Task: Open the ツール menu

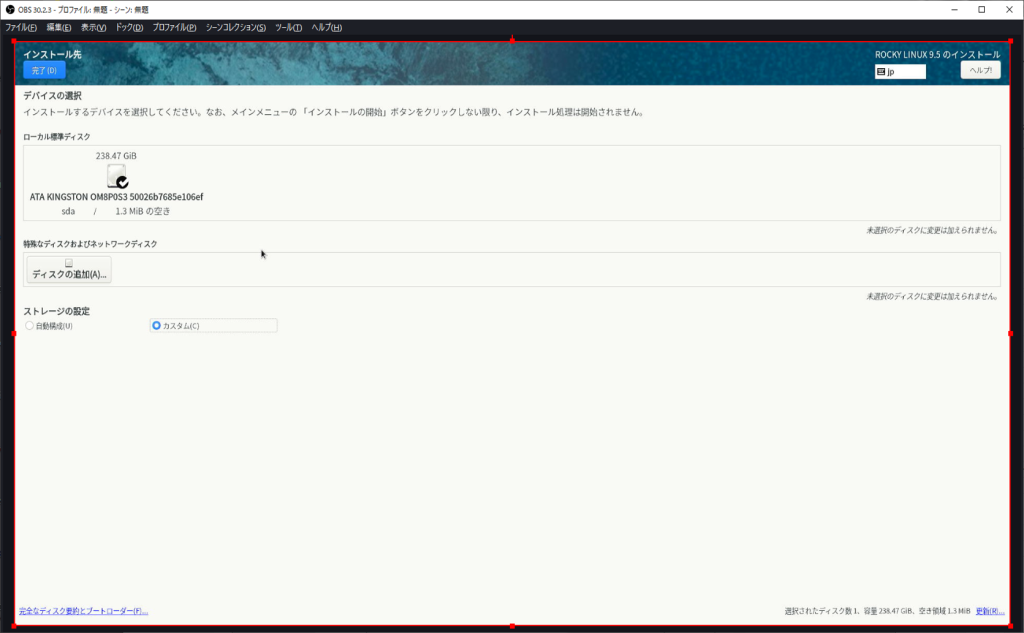Action: point(288,27)
